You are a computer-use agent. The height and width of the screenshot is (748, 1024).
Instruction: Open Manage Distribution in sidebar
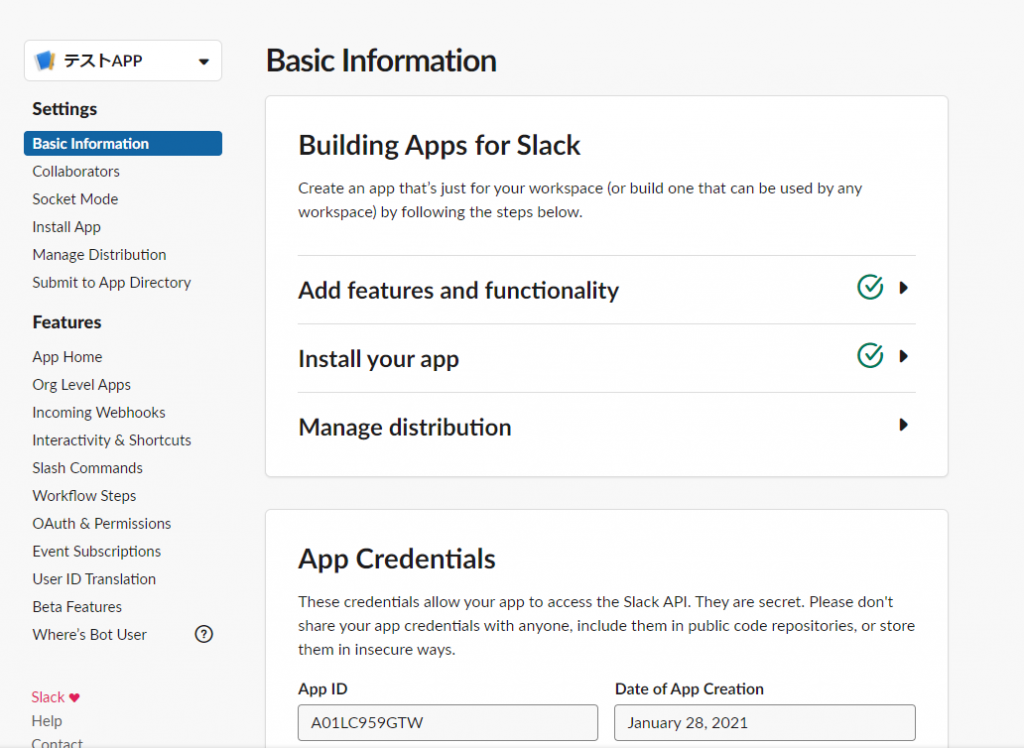click(99, 255)
